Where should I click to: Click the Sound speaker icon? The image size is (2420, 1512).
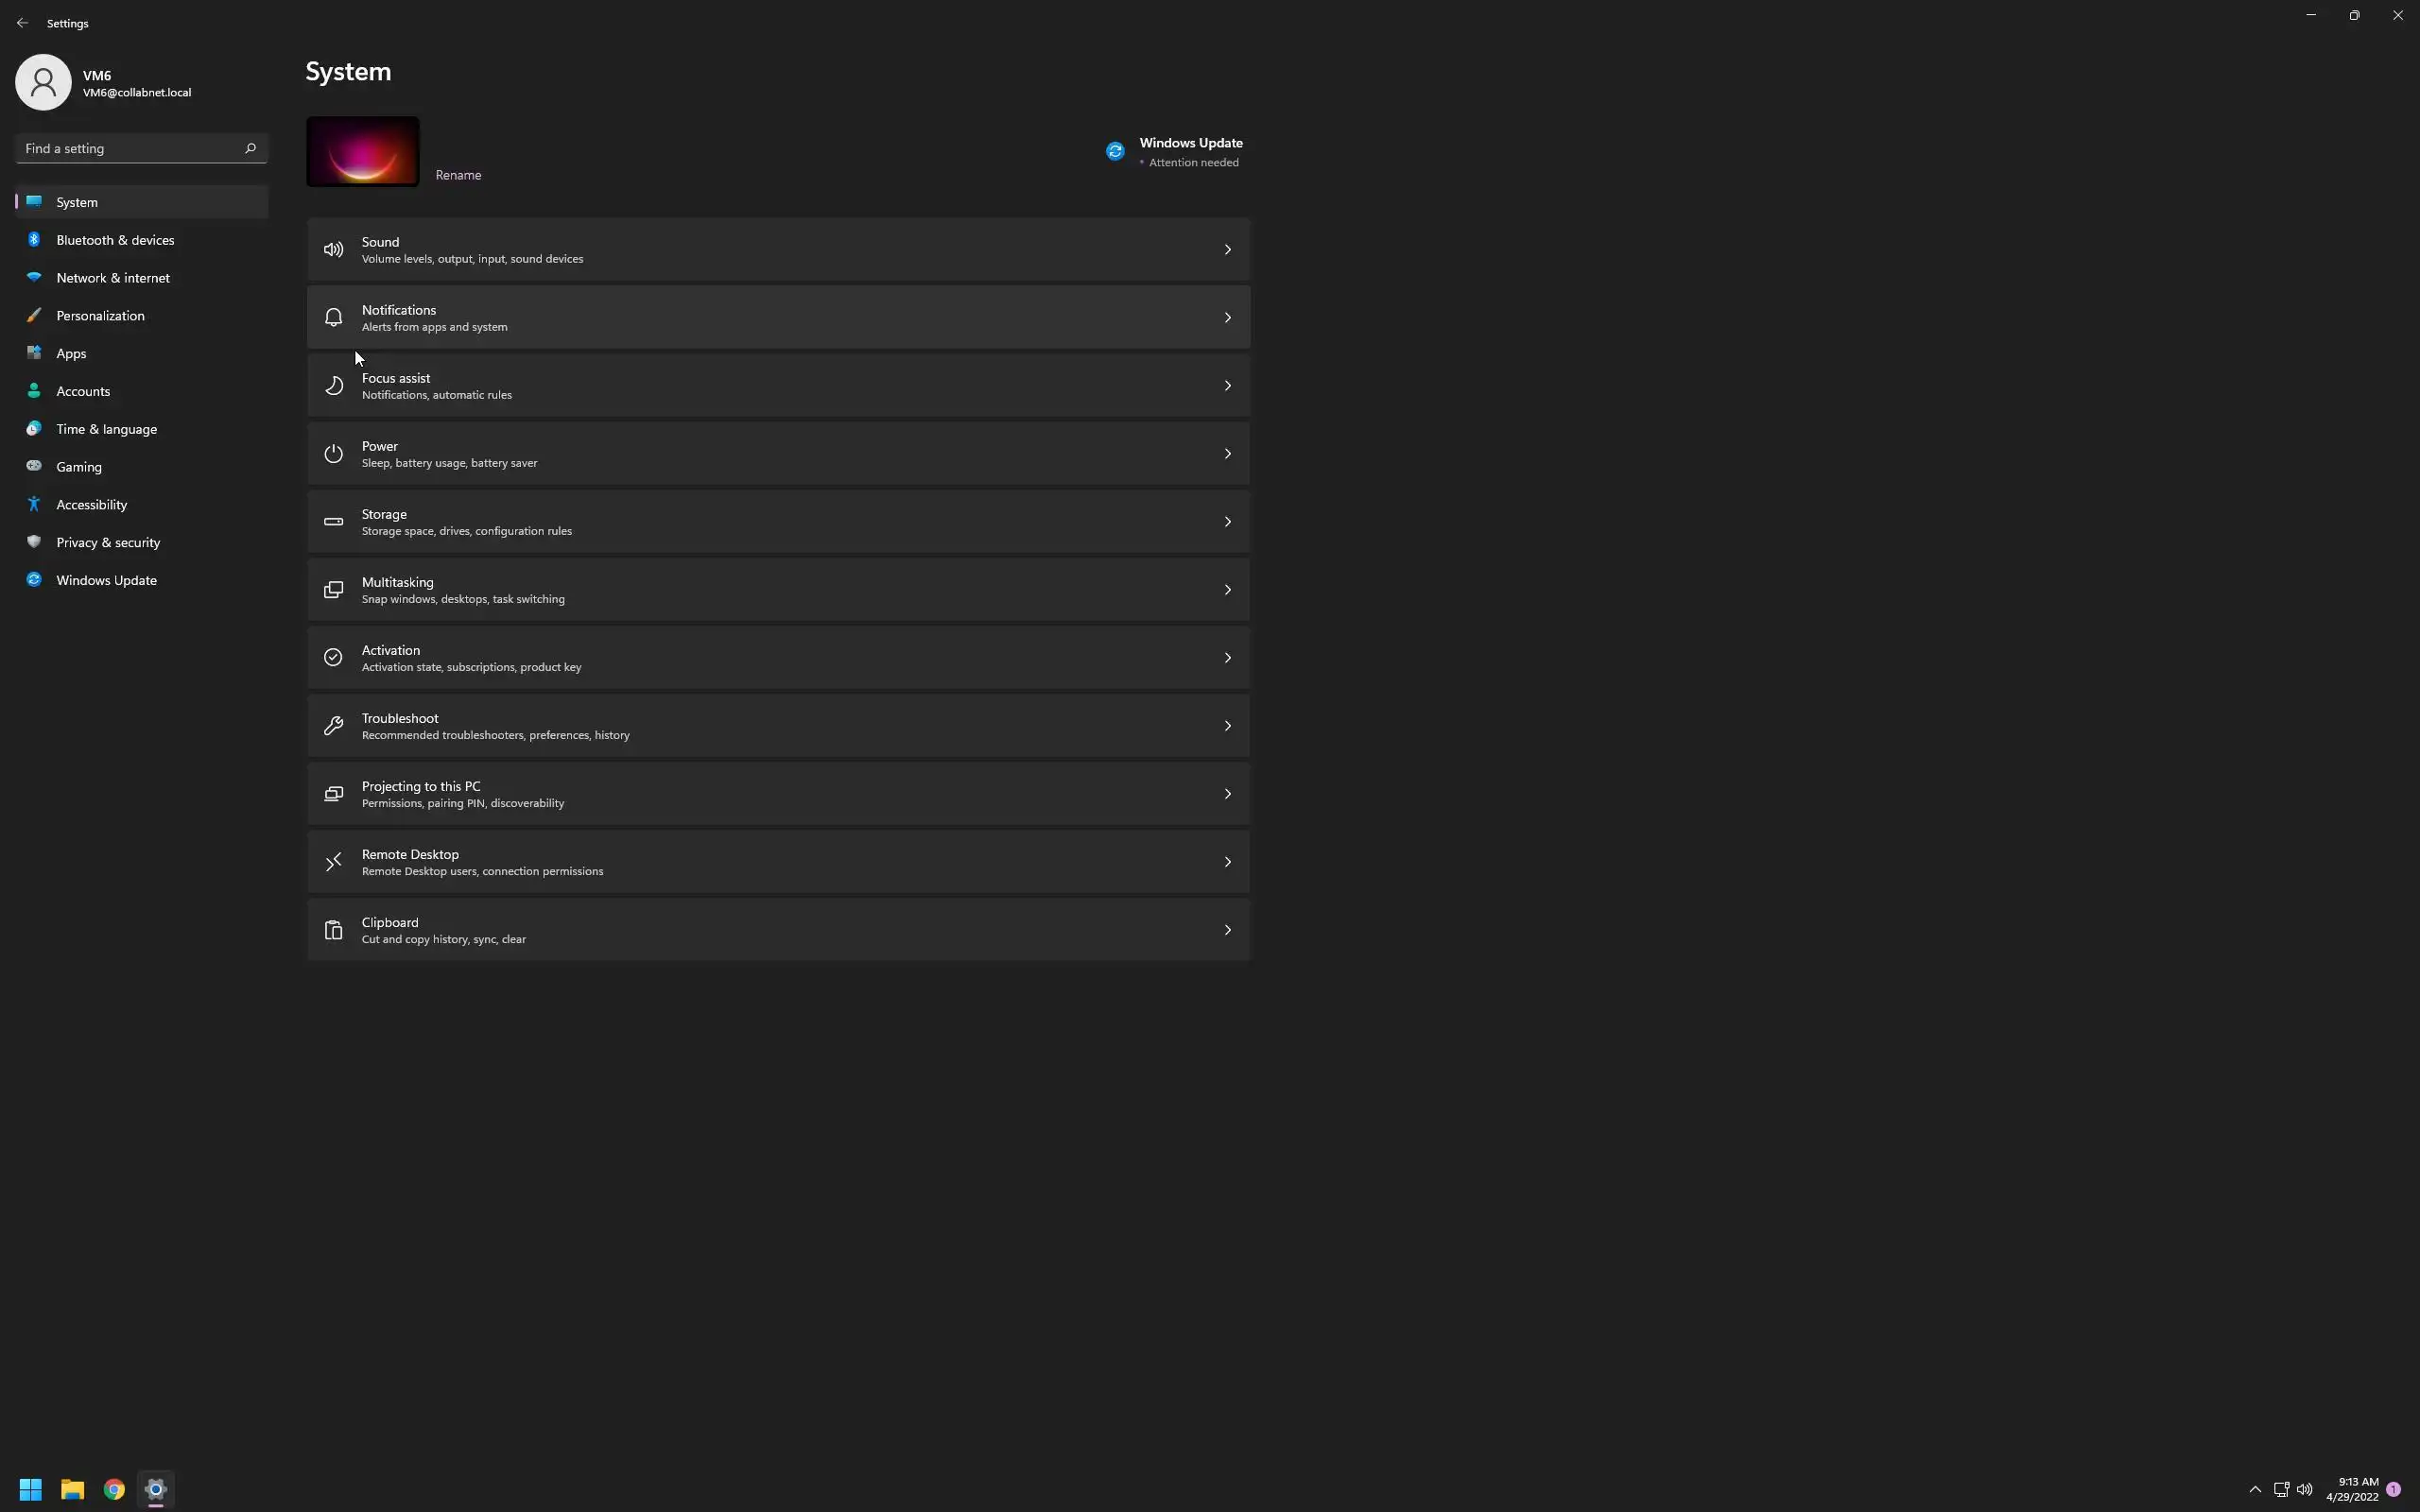pos(333,250)
